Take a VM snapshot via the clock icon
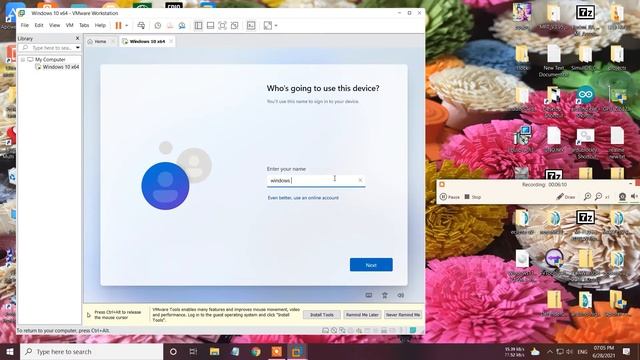 coord(158,25)
